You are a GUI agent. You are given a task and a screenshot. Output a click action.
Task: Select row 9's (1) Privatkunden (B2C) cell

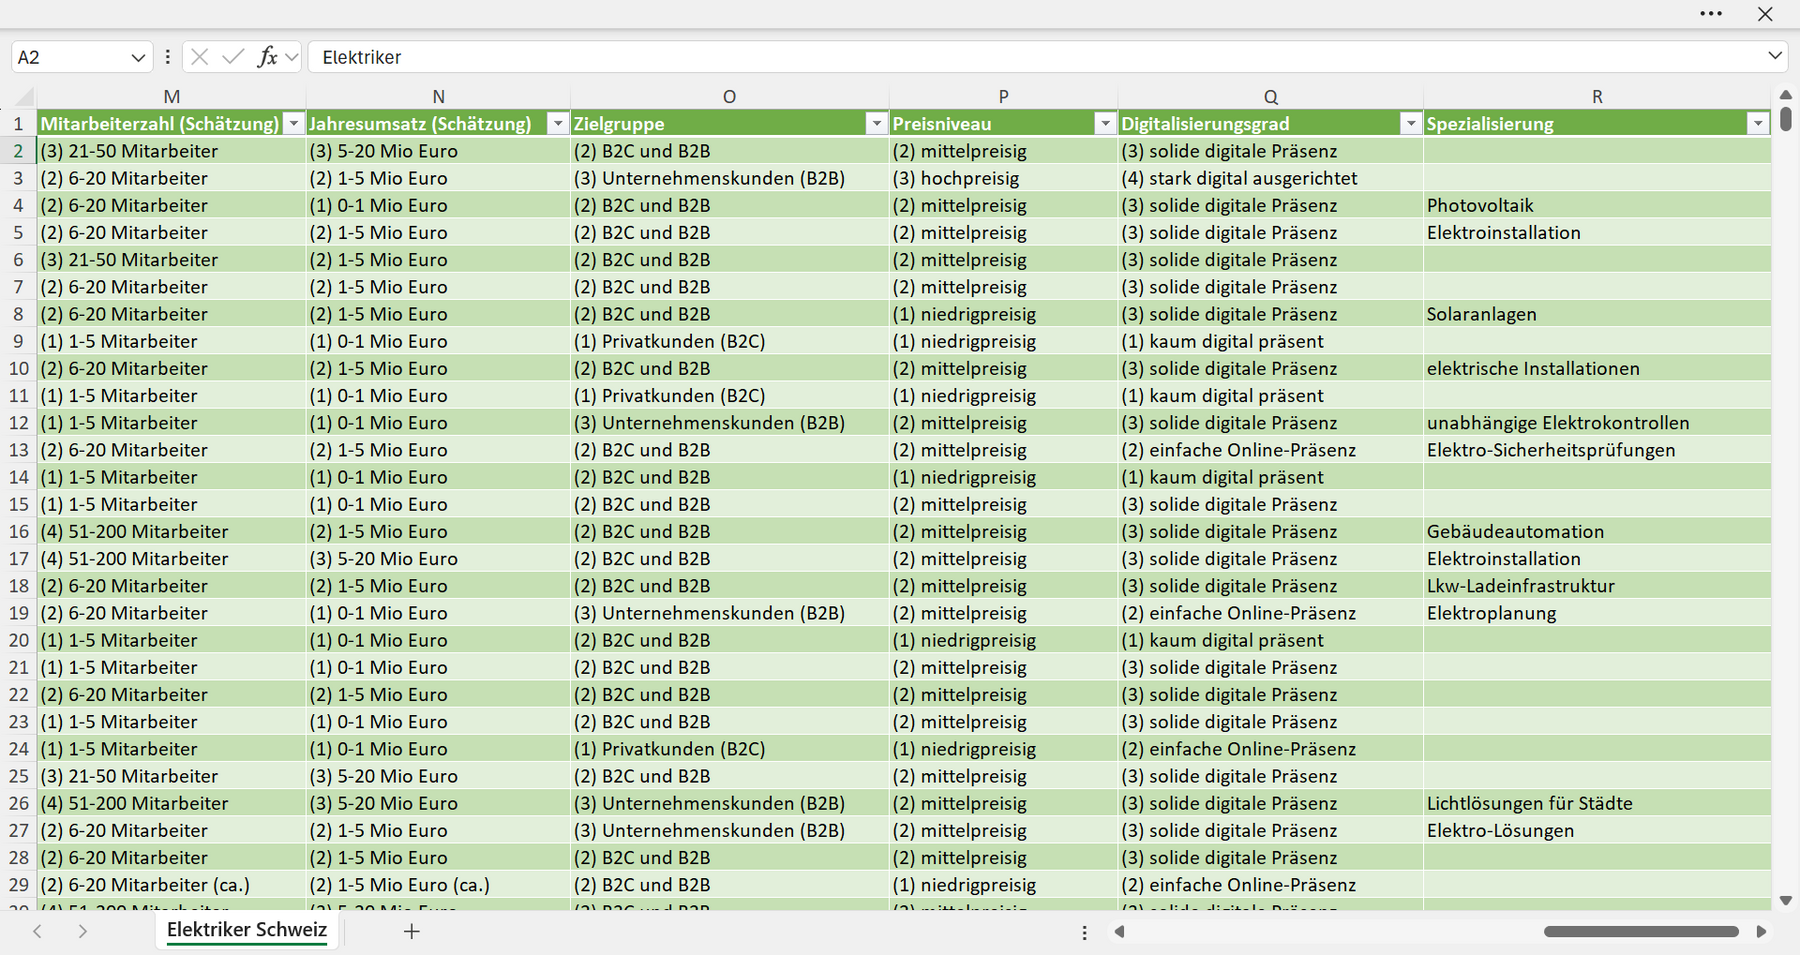730,342
